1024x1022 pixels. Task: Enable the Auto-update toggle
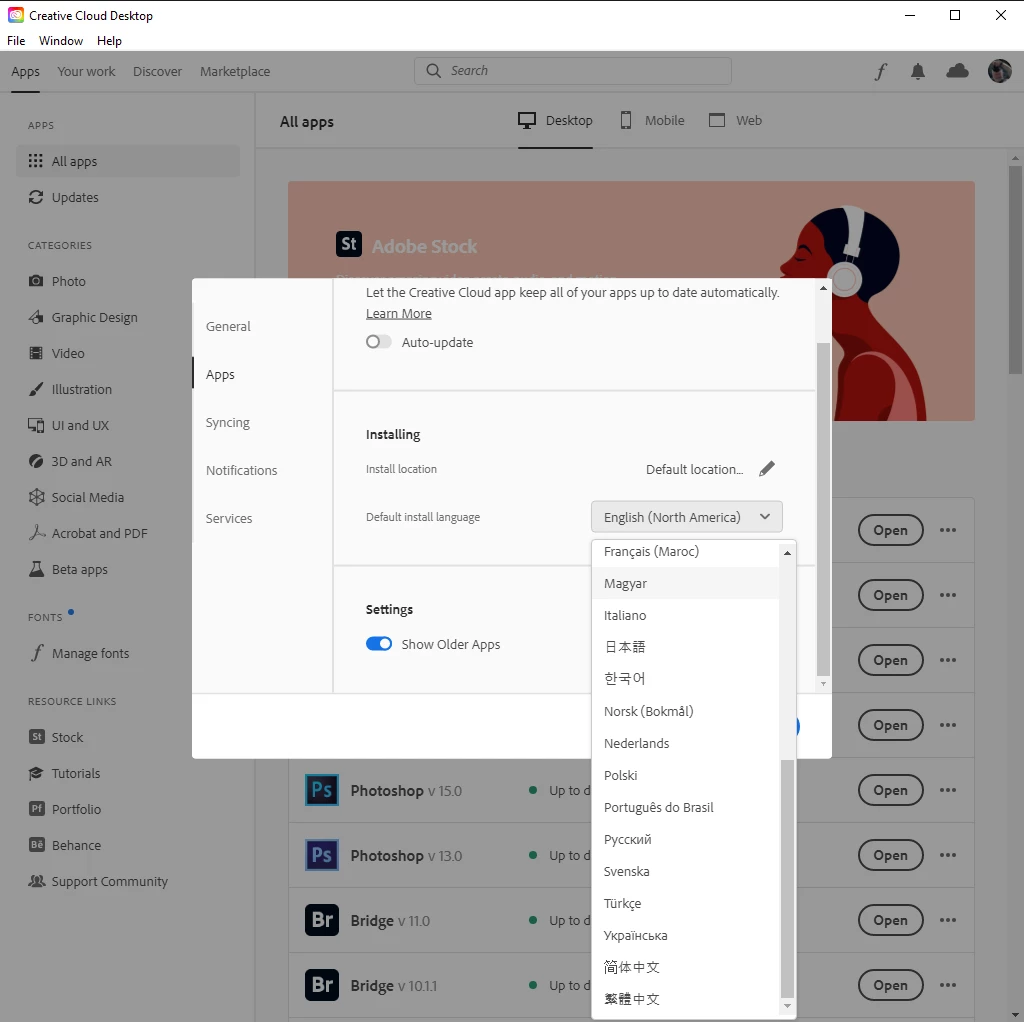click(379, 342)
